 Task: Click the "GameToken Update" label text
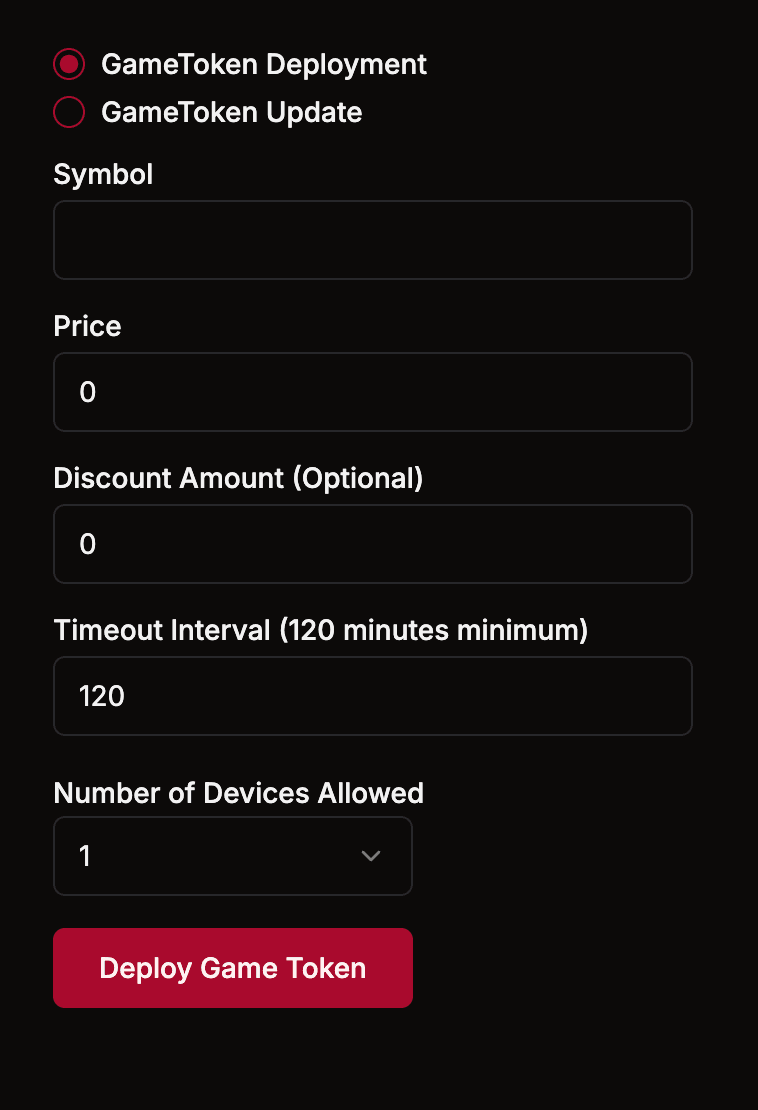pos(231,113)
